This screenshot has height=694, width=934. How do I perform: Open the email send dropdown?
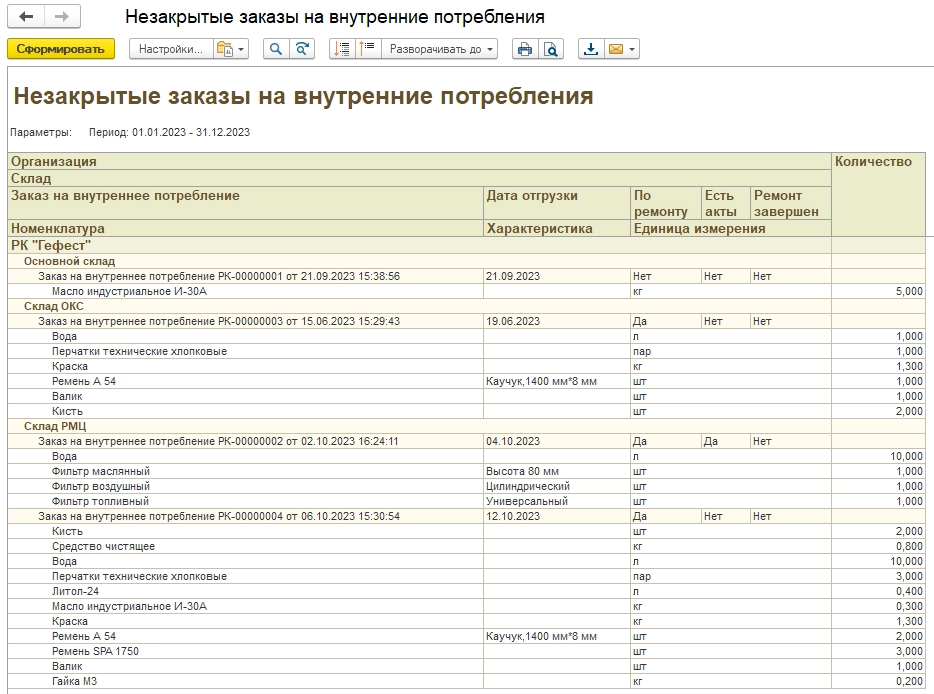tap(622, 49)
